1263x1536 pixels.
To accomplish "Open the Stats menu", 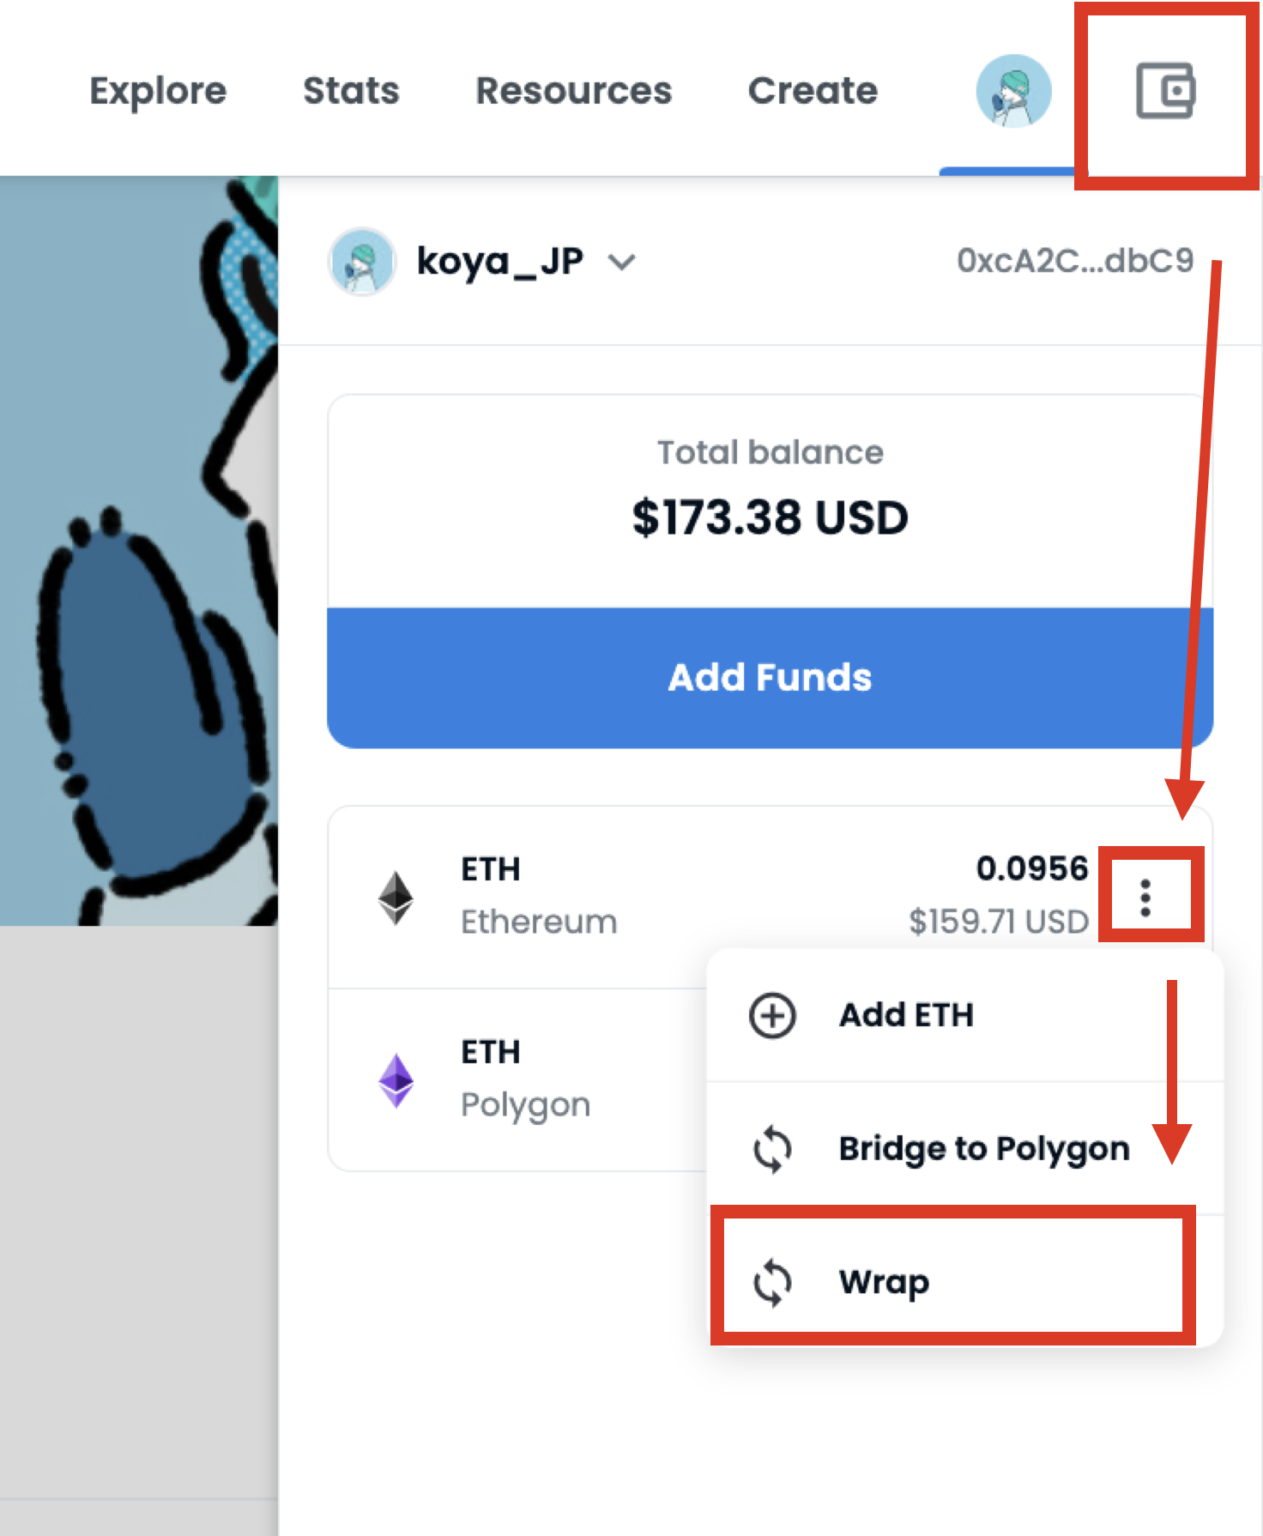I will 351,90.
